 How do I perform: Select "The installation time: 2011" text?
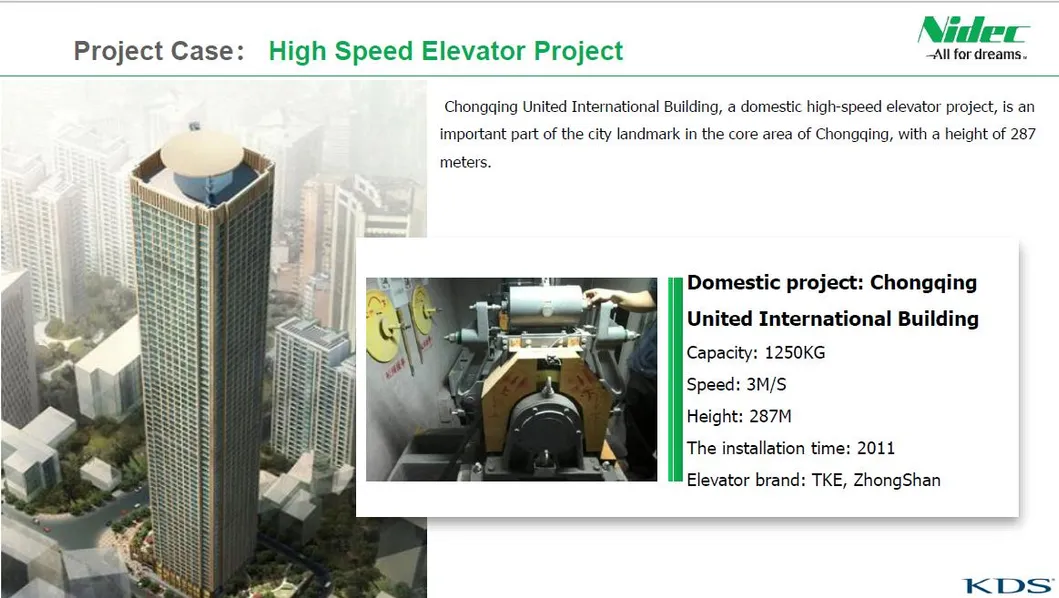click(x=790, y=448)
